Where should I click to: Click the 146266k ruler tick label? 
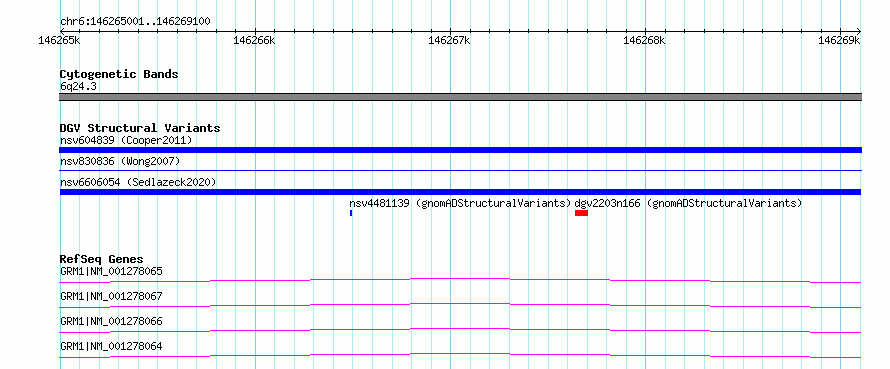coord(254,40)
